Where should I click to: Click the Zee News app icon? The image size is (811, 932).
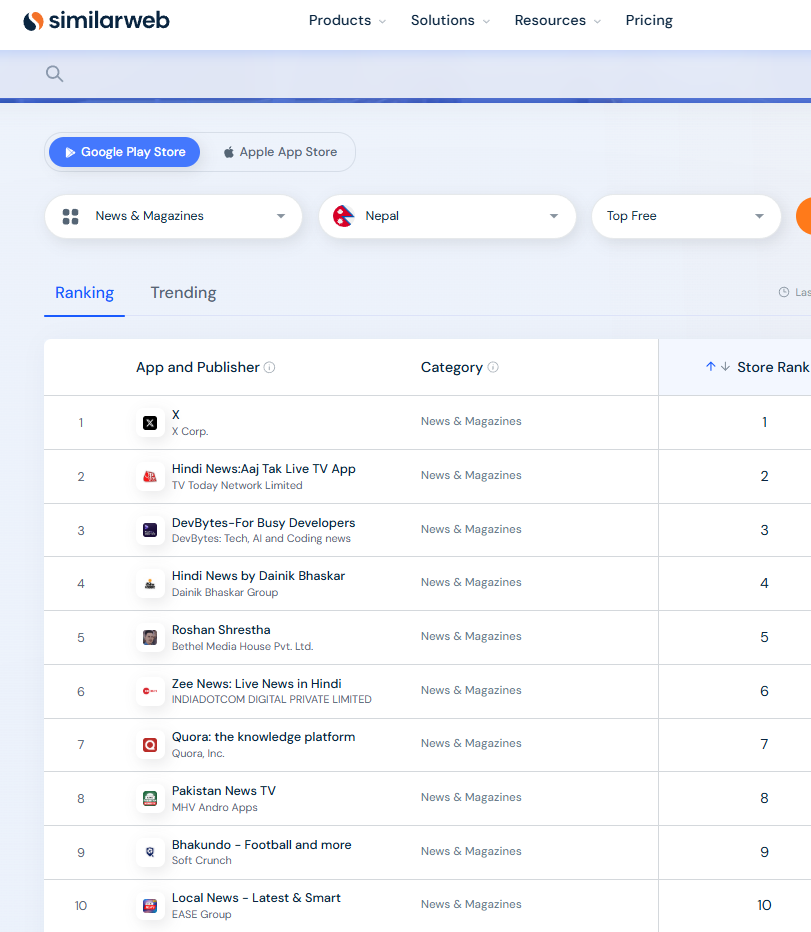pyautogui.click(x=150, y=691)
